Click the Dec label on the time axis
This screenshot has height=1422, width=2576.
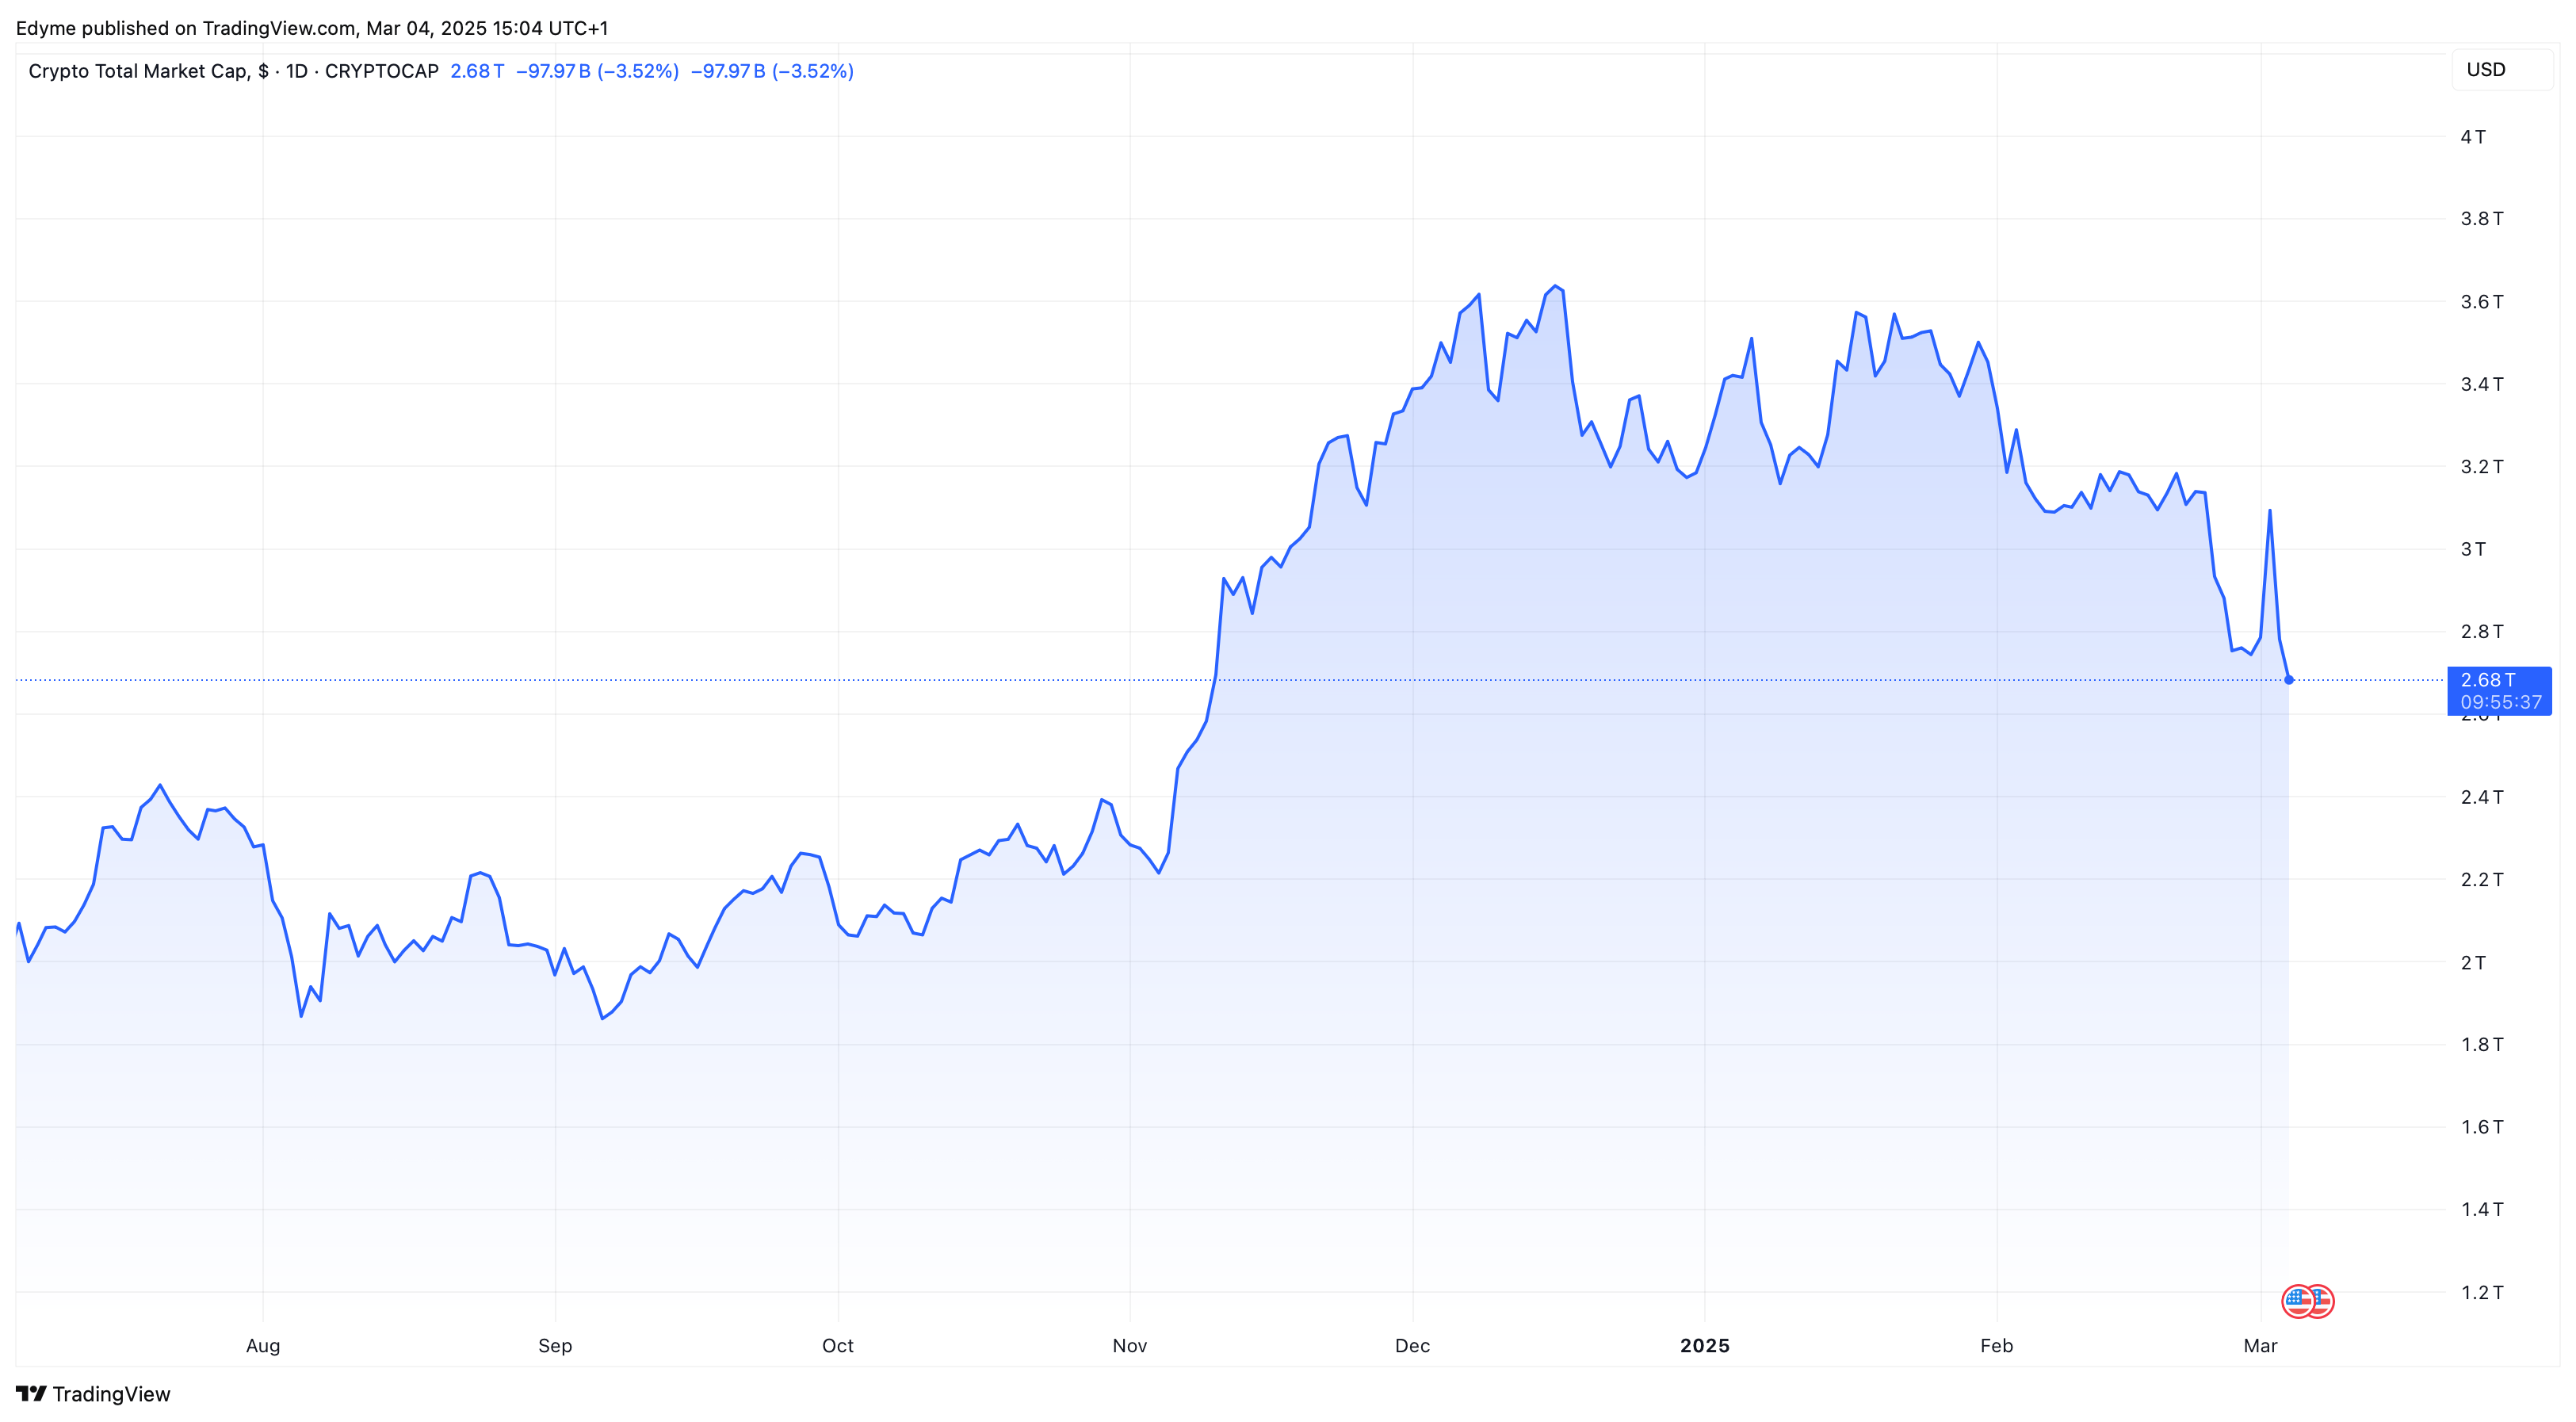[x=1413, y=1346]
